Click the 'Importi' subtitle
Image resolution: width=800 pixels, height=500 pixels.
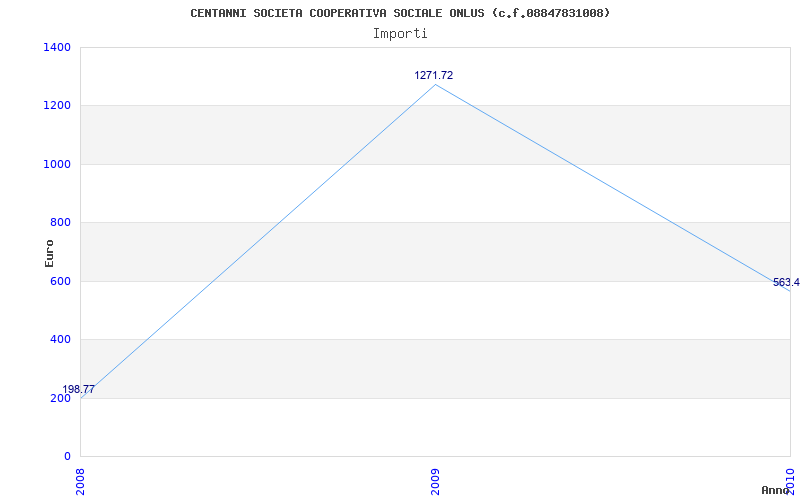(400, 34)
